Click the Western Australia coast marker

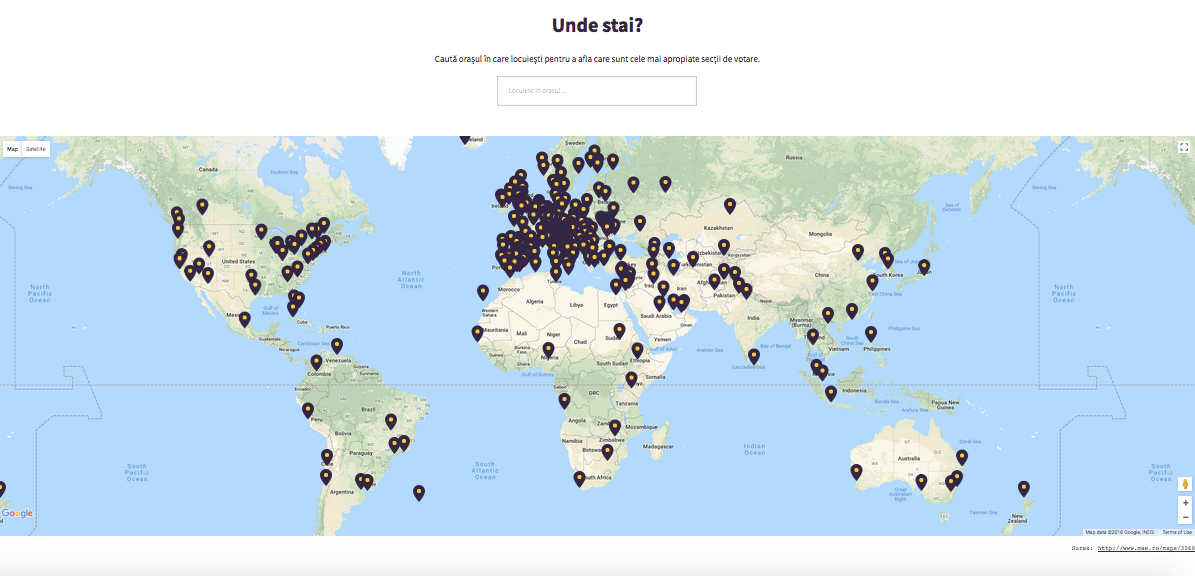coord(857,472)
